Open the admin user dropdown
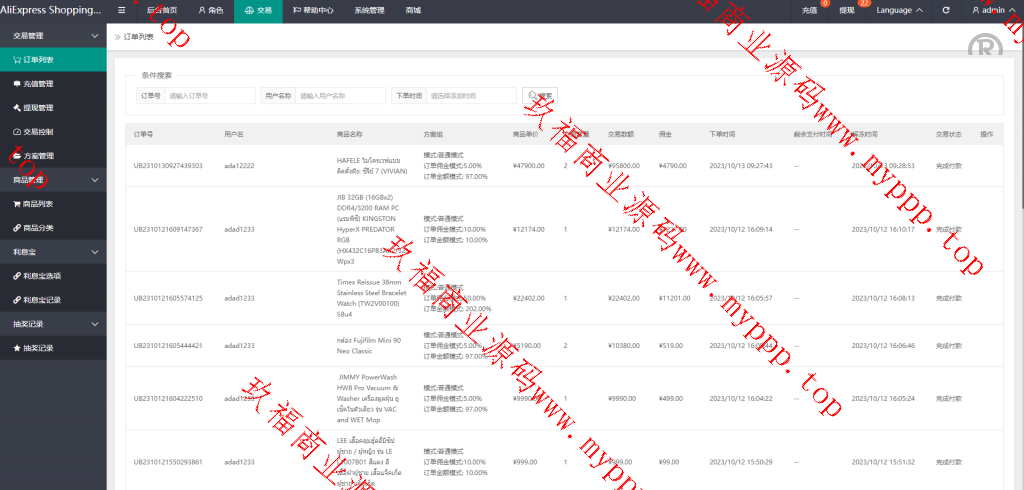Screen dimensions: 1024x490 click(988, 10)
